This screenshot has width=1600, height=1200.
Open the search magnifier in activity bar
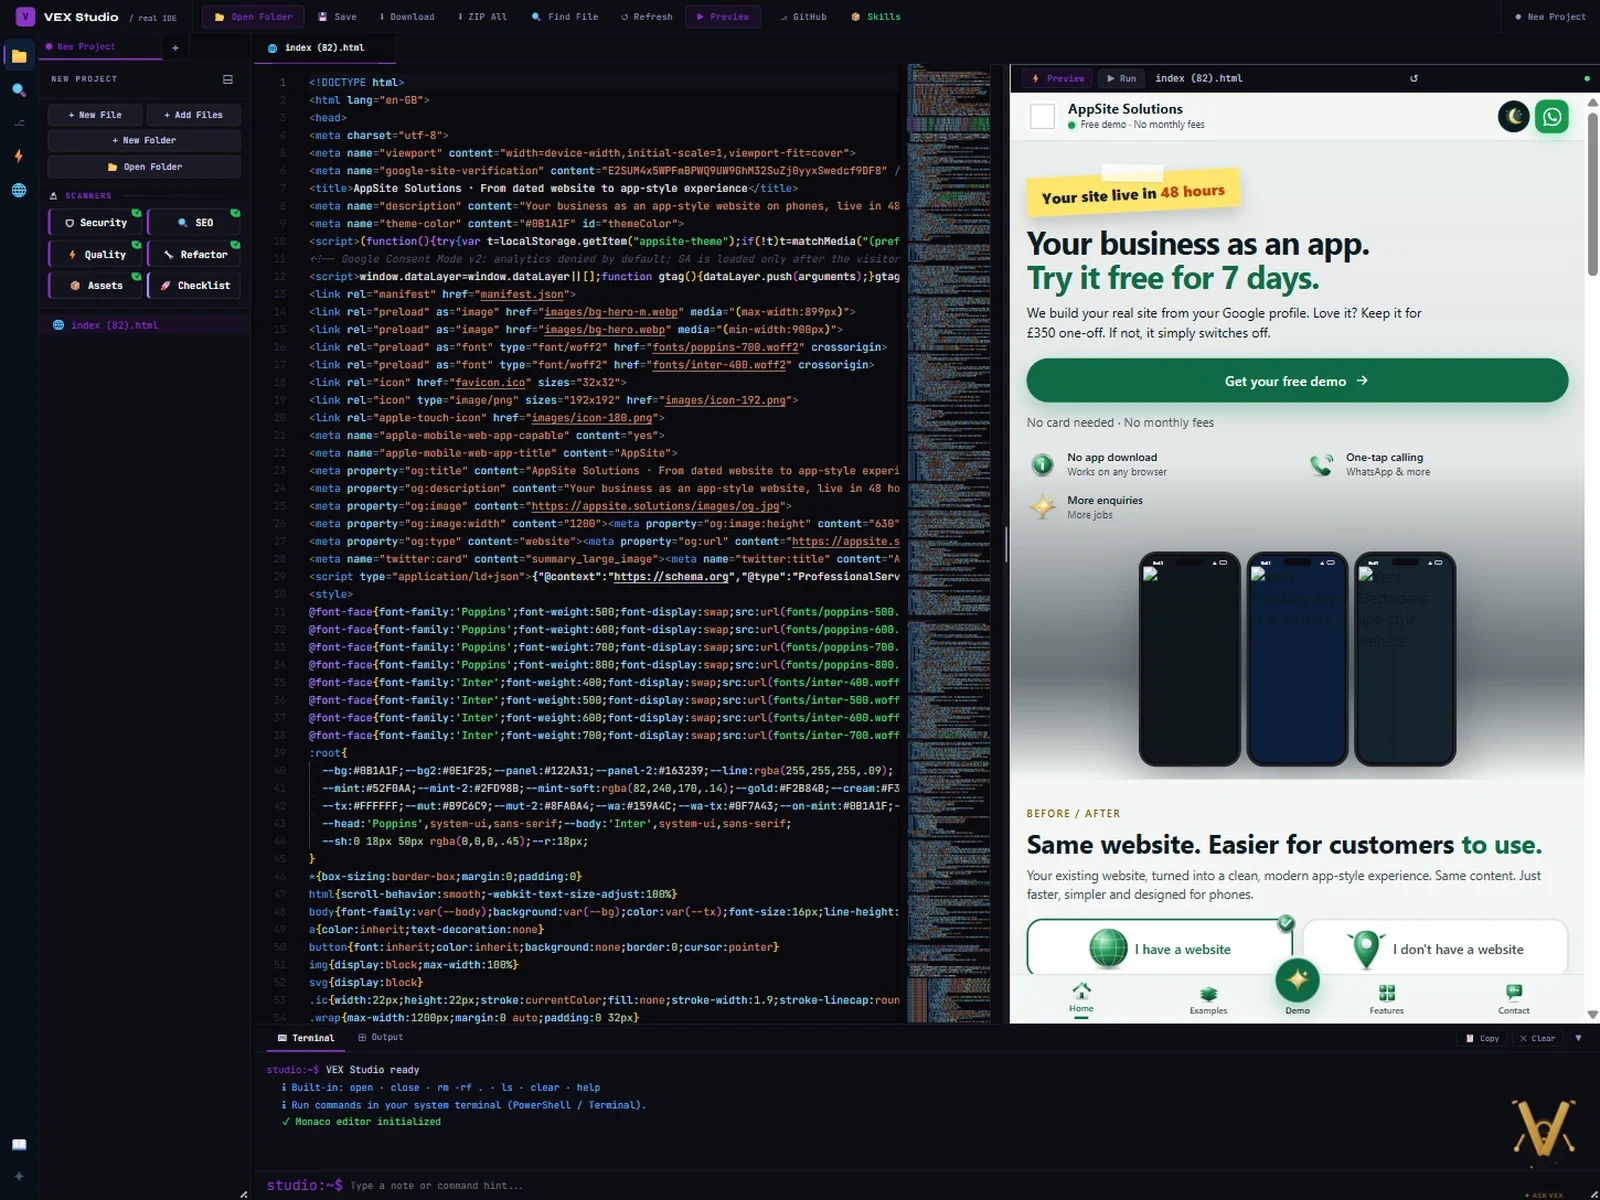tap(19, 90)
